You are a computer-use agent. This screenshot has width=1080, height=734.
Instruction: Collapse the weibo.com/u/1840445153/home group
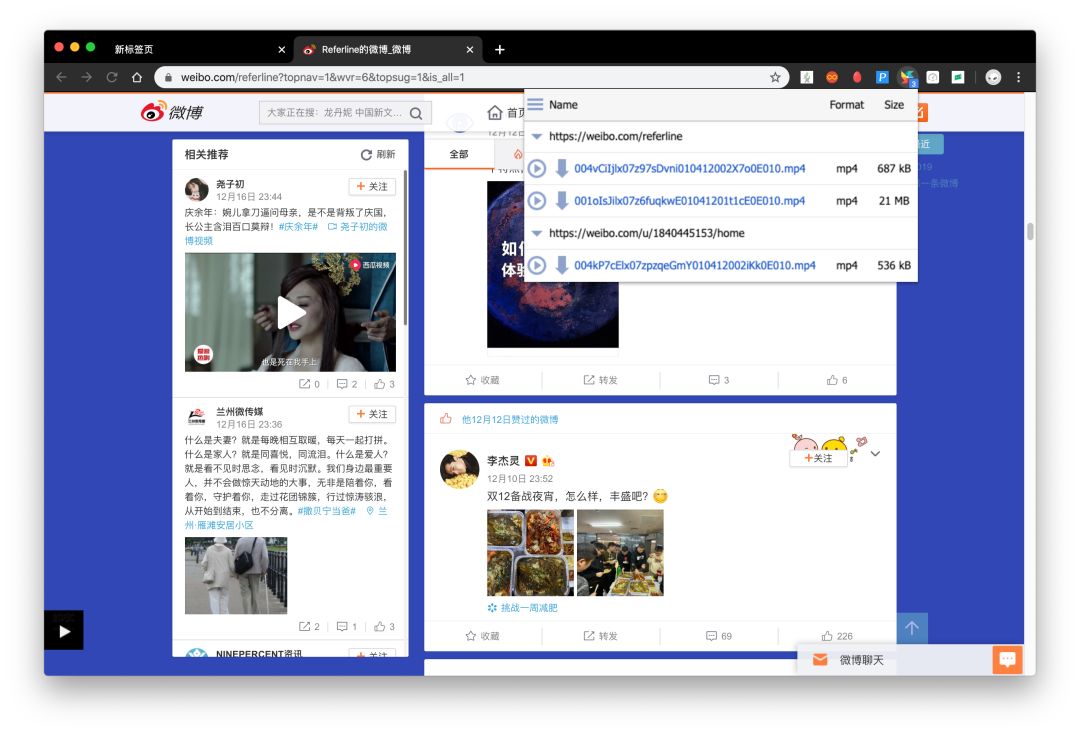click(x=537, y=233)
